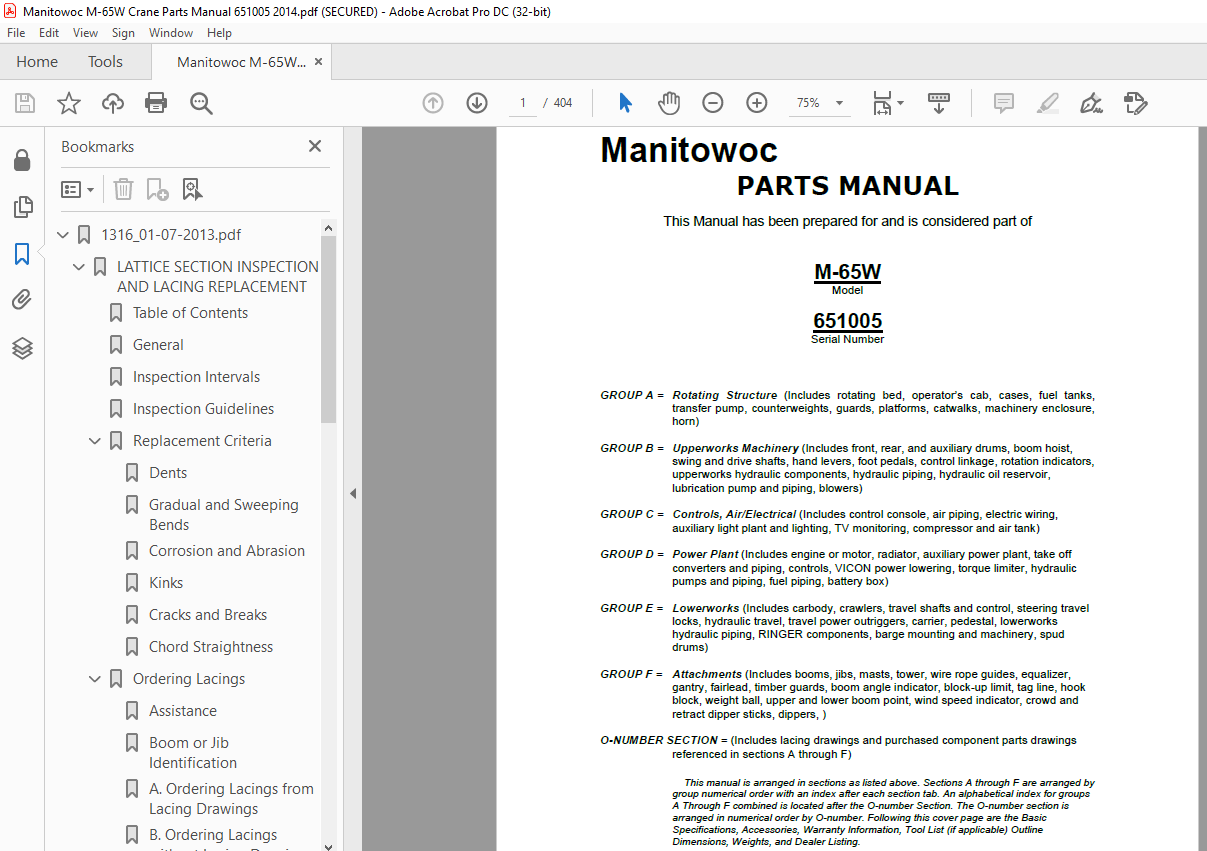Jump to Corrosion and Abrasion bookmark
The image size is (1207, 851).
tap(227, 551)
